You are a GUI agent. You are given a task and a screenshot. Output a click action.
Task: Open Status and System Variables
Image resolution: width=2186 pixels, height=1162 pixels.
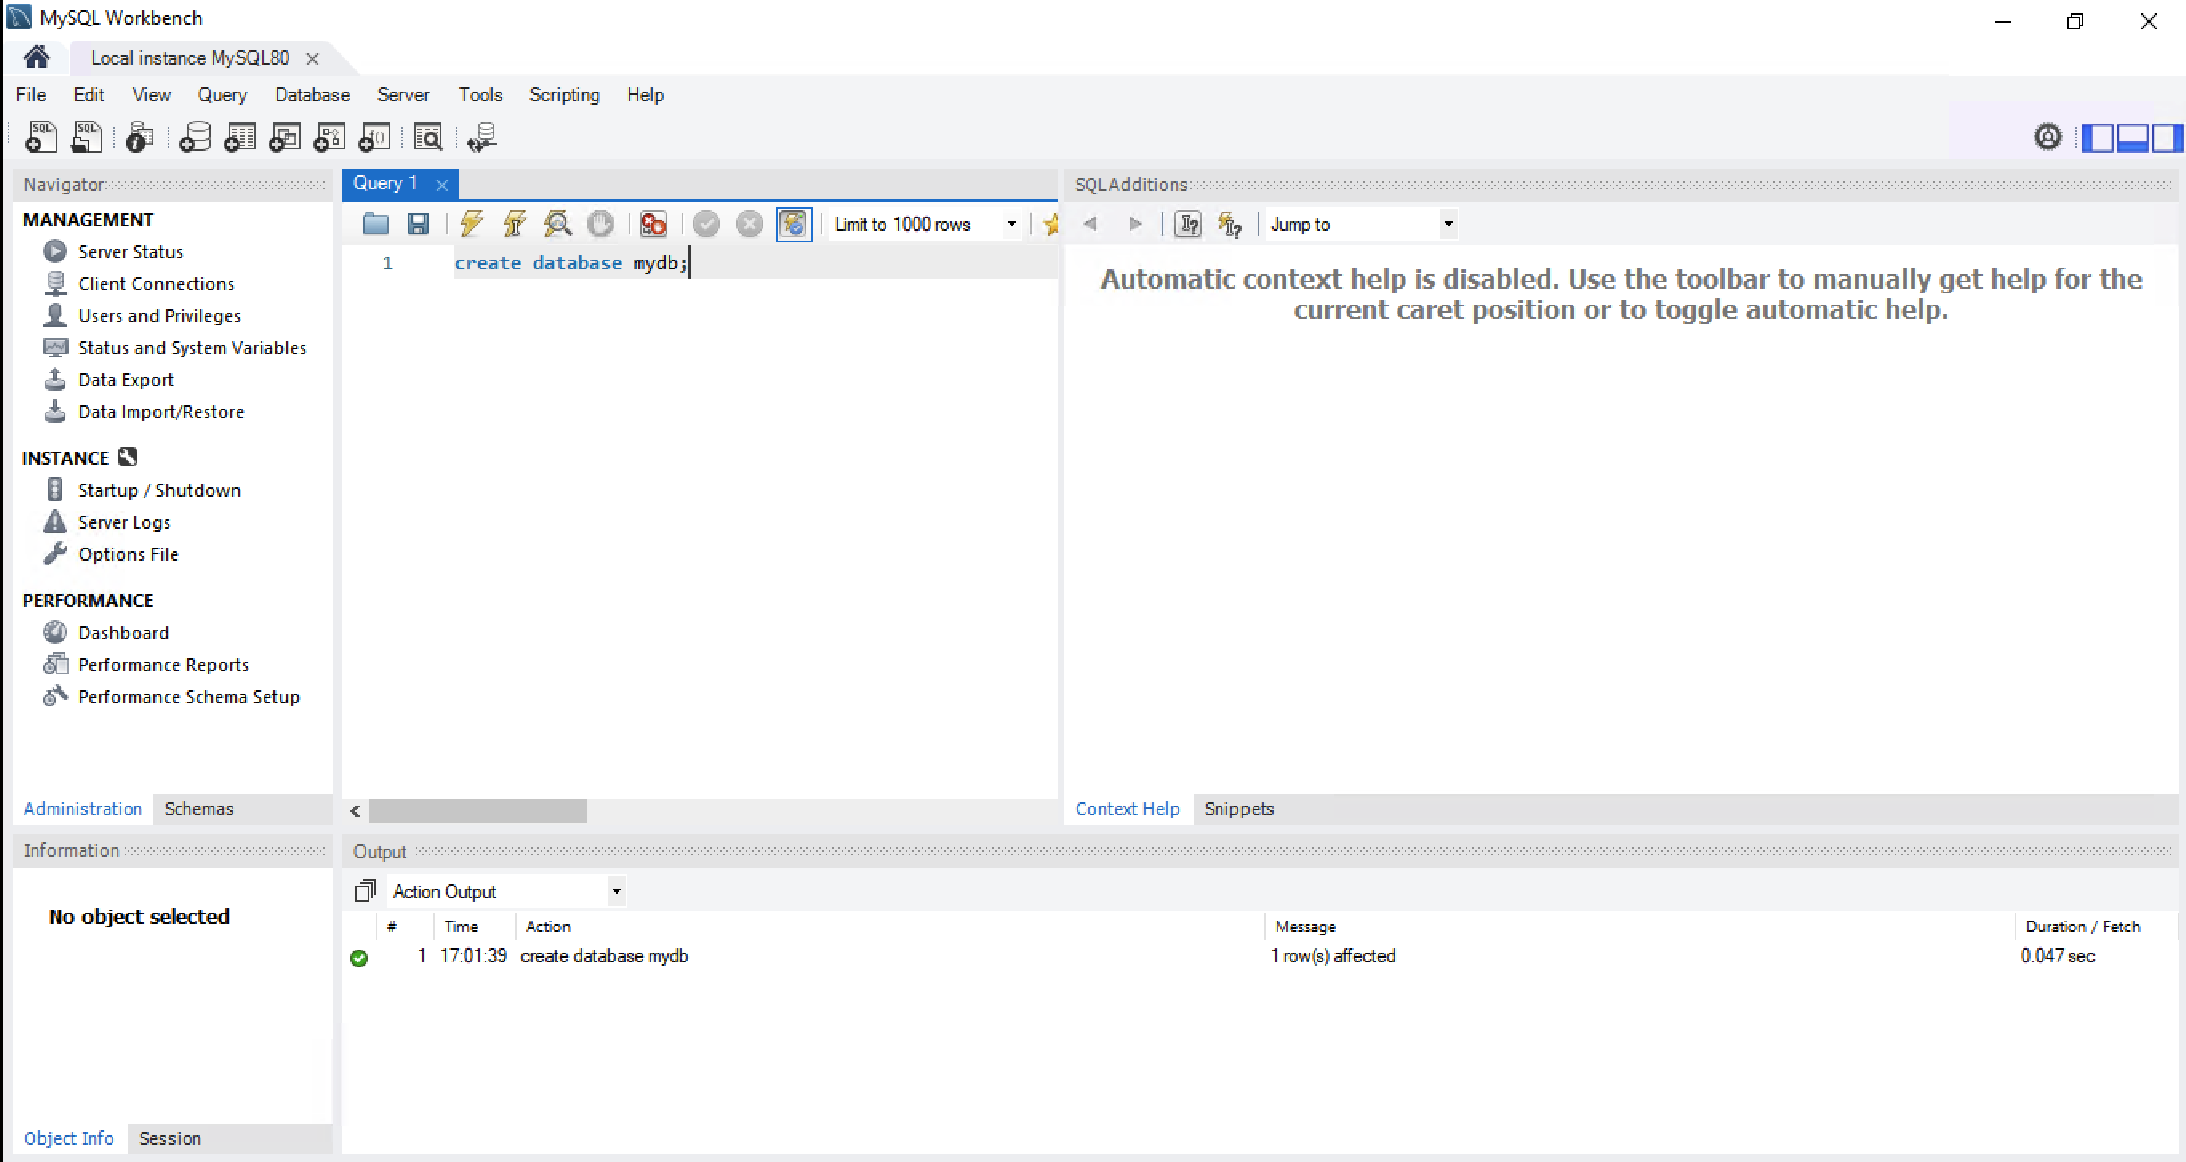(x=192, y=347)
